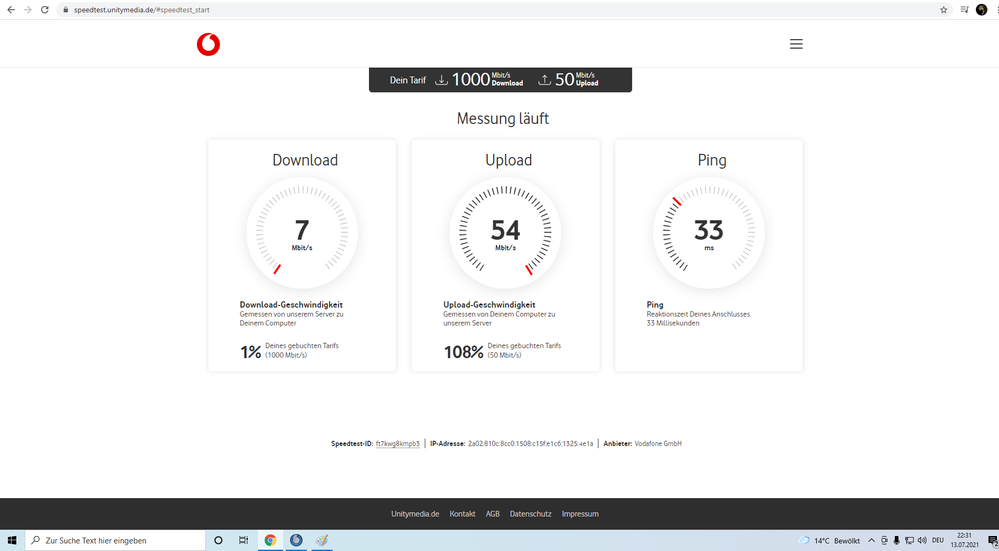Open weather widget 14°C Bewölkt
This screenshot has width=999, height=551.
click(829, 541)
